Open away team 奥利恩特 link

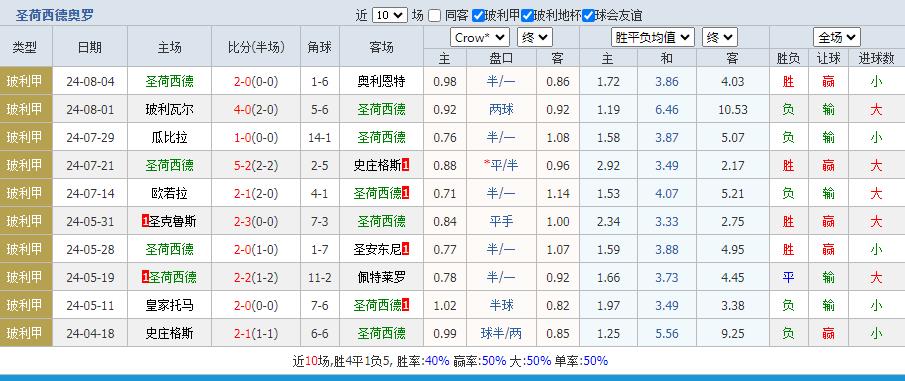pos(382,81)
